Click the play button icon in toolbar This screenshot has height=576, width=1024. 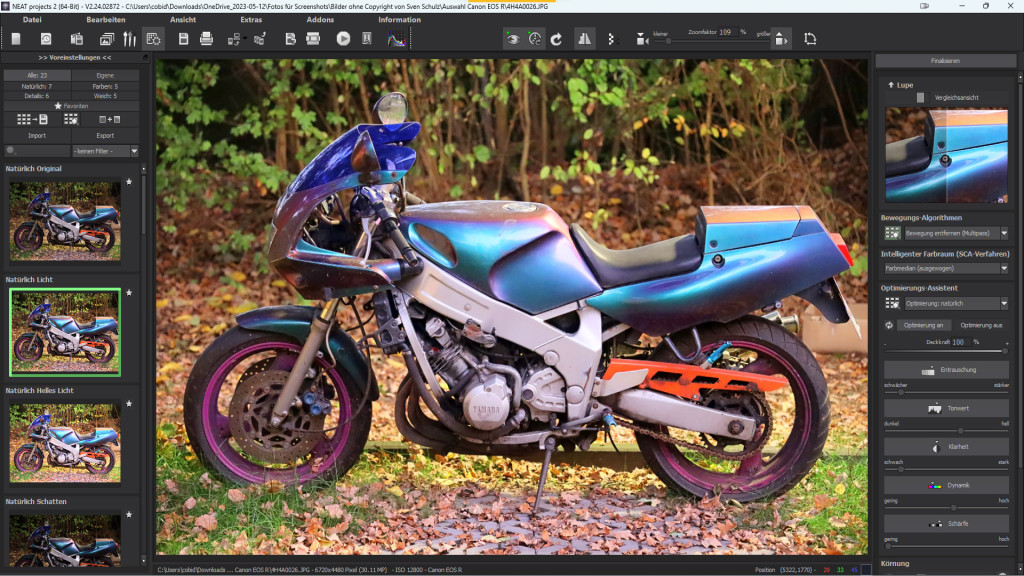point(343,39)
